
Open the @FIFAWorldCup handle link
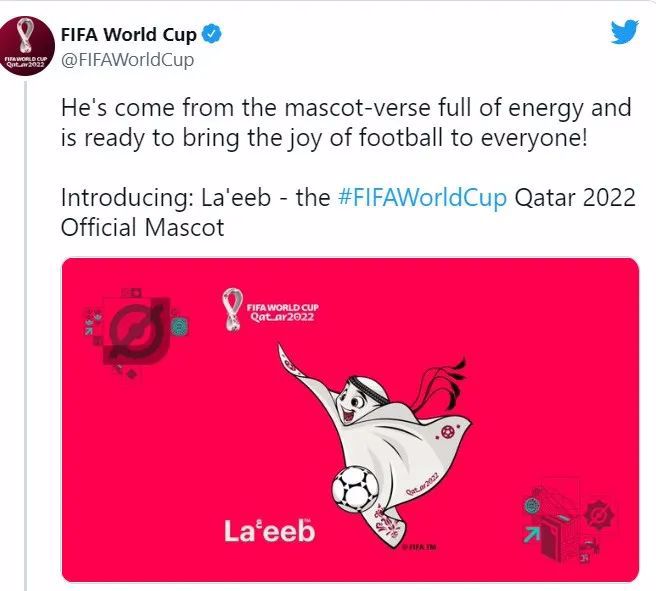[128, 60]
